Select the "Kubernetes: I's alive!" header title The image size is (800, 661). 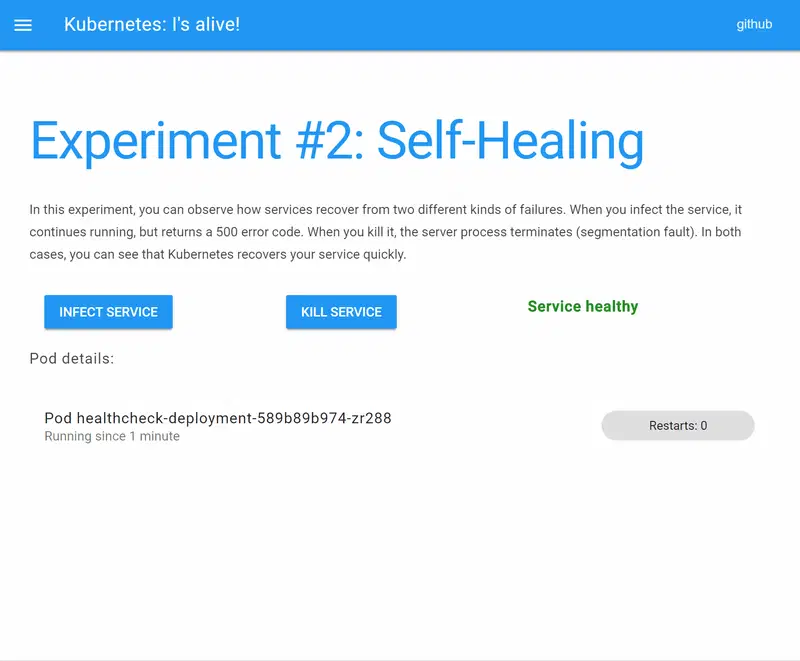coord(152,24)
